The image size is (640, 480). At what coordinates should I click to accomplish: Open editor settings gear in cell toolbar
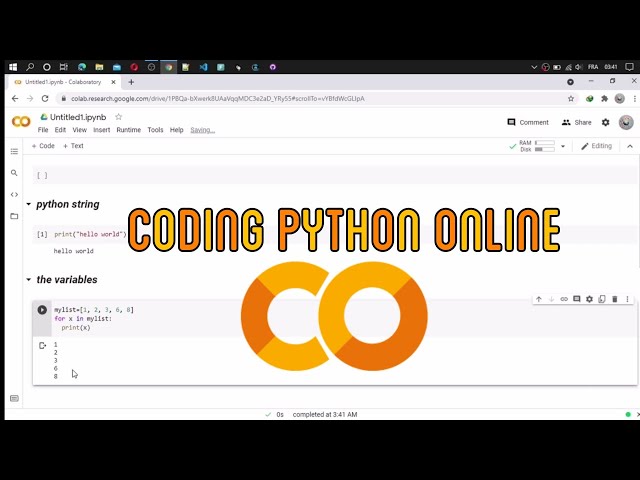coord(589,299)
